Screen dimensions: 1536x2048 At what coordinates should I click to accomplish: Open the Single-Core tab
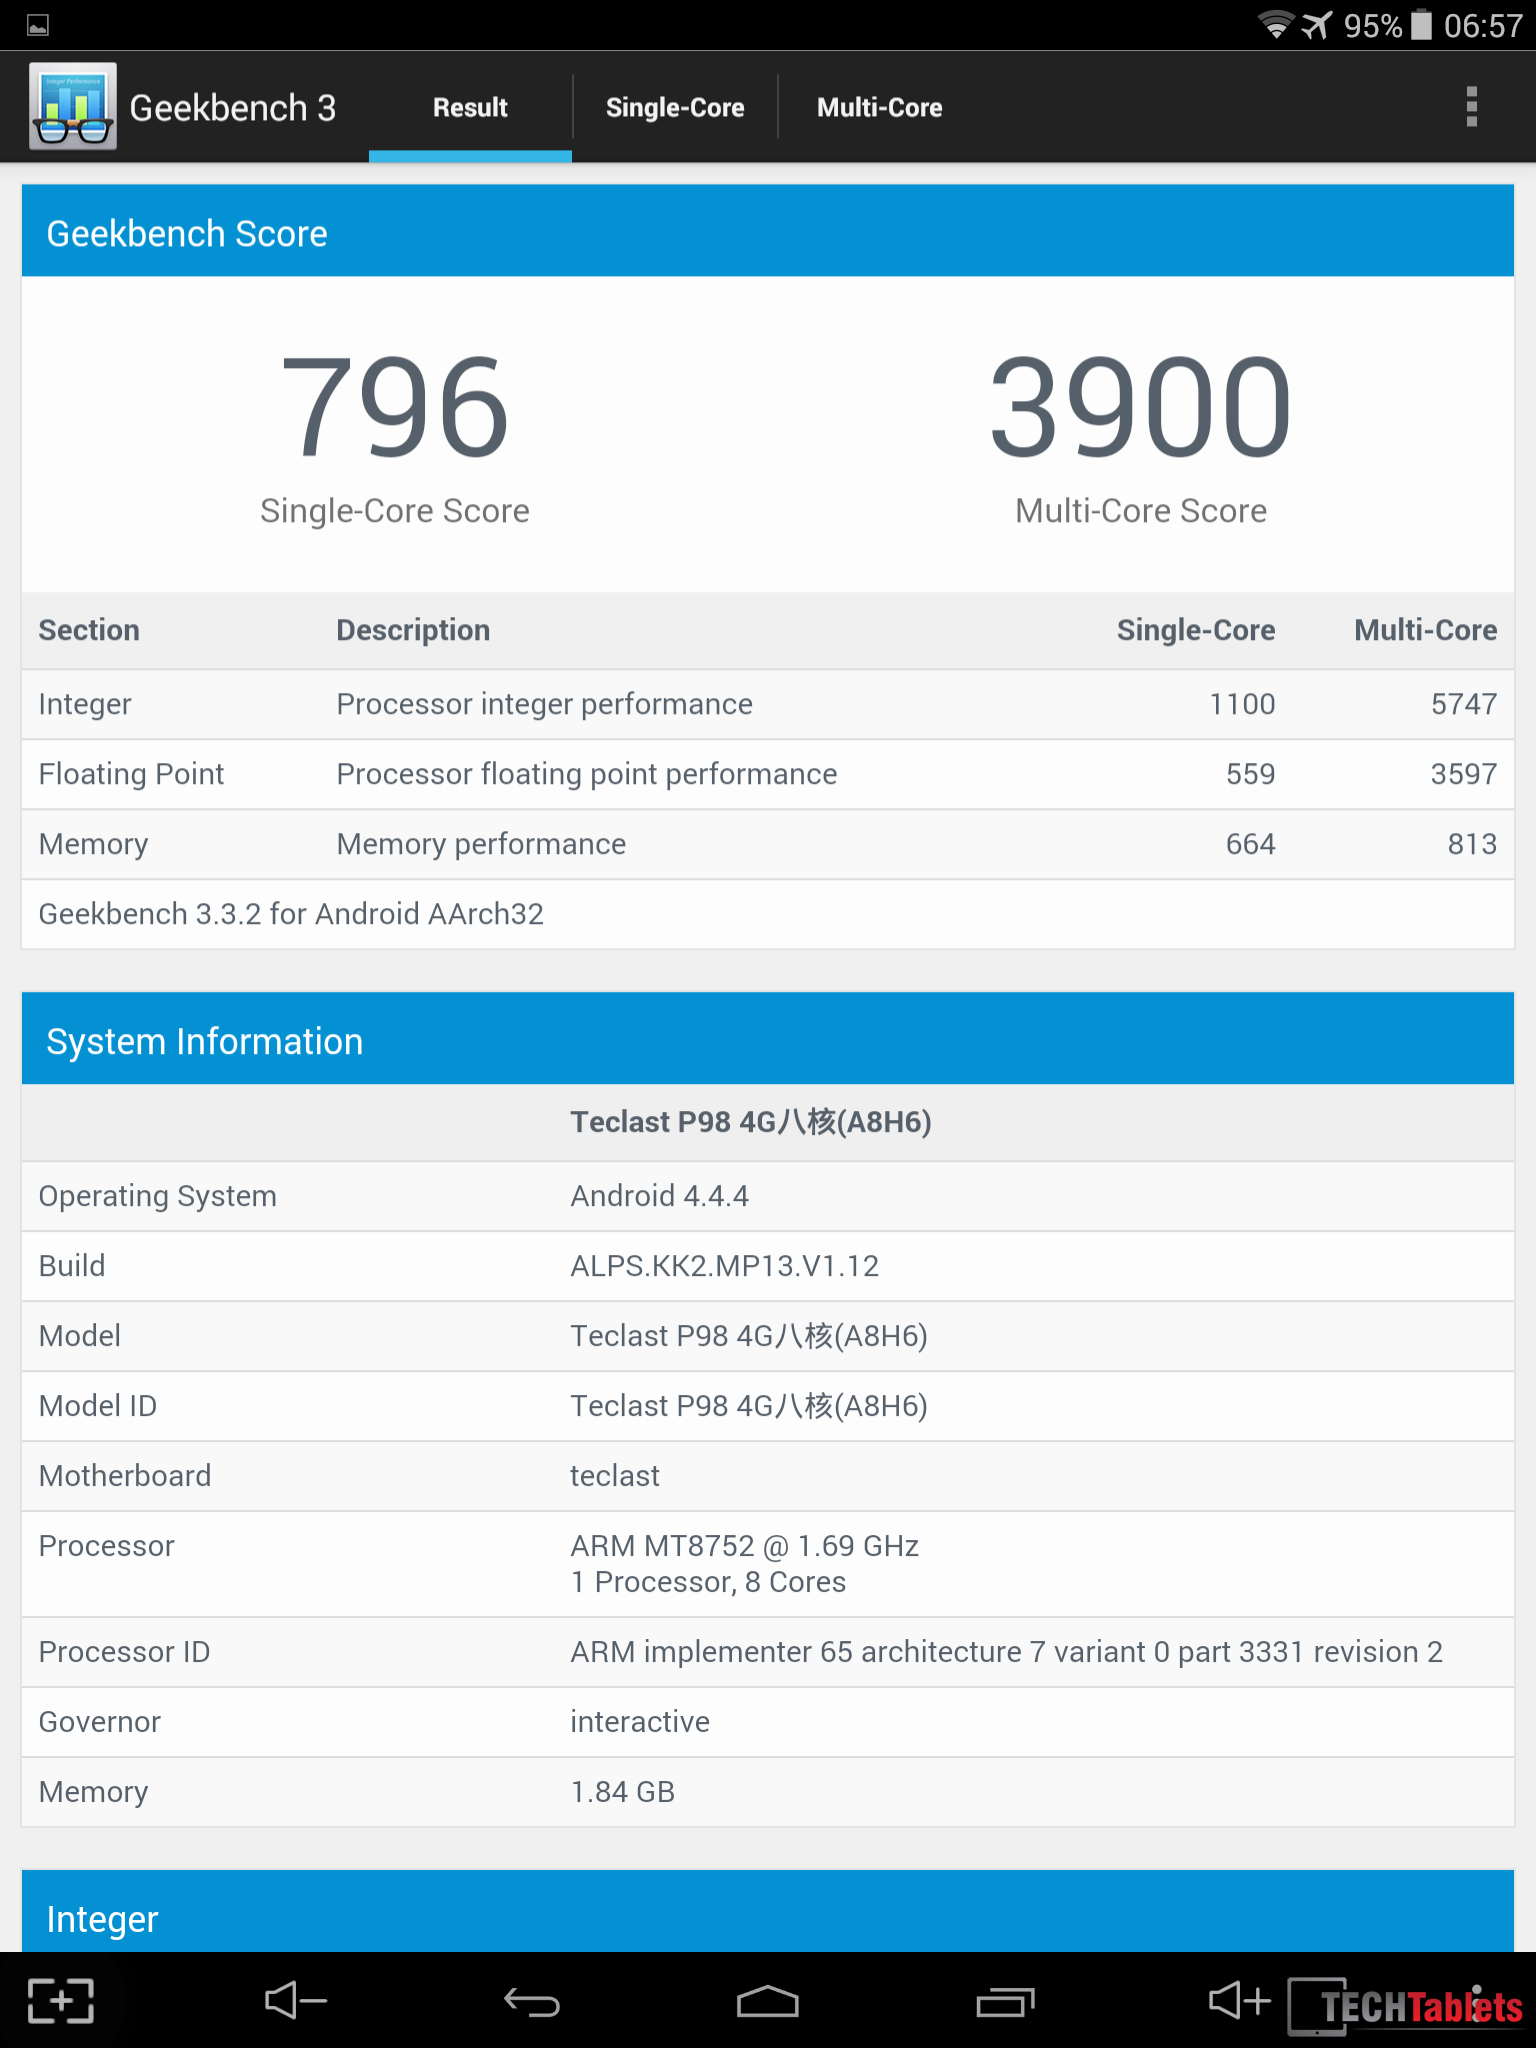675,107
